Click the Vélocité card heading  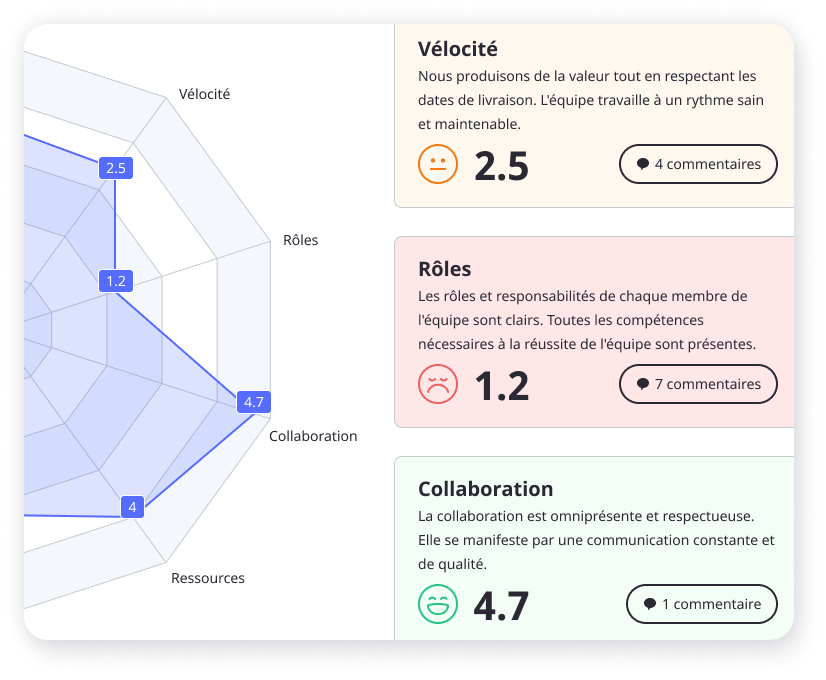click(459, 48)
